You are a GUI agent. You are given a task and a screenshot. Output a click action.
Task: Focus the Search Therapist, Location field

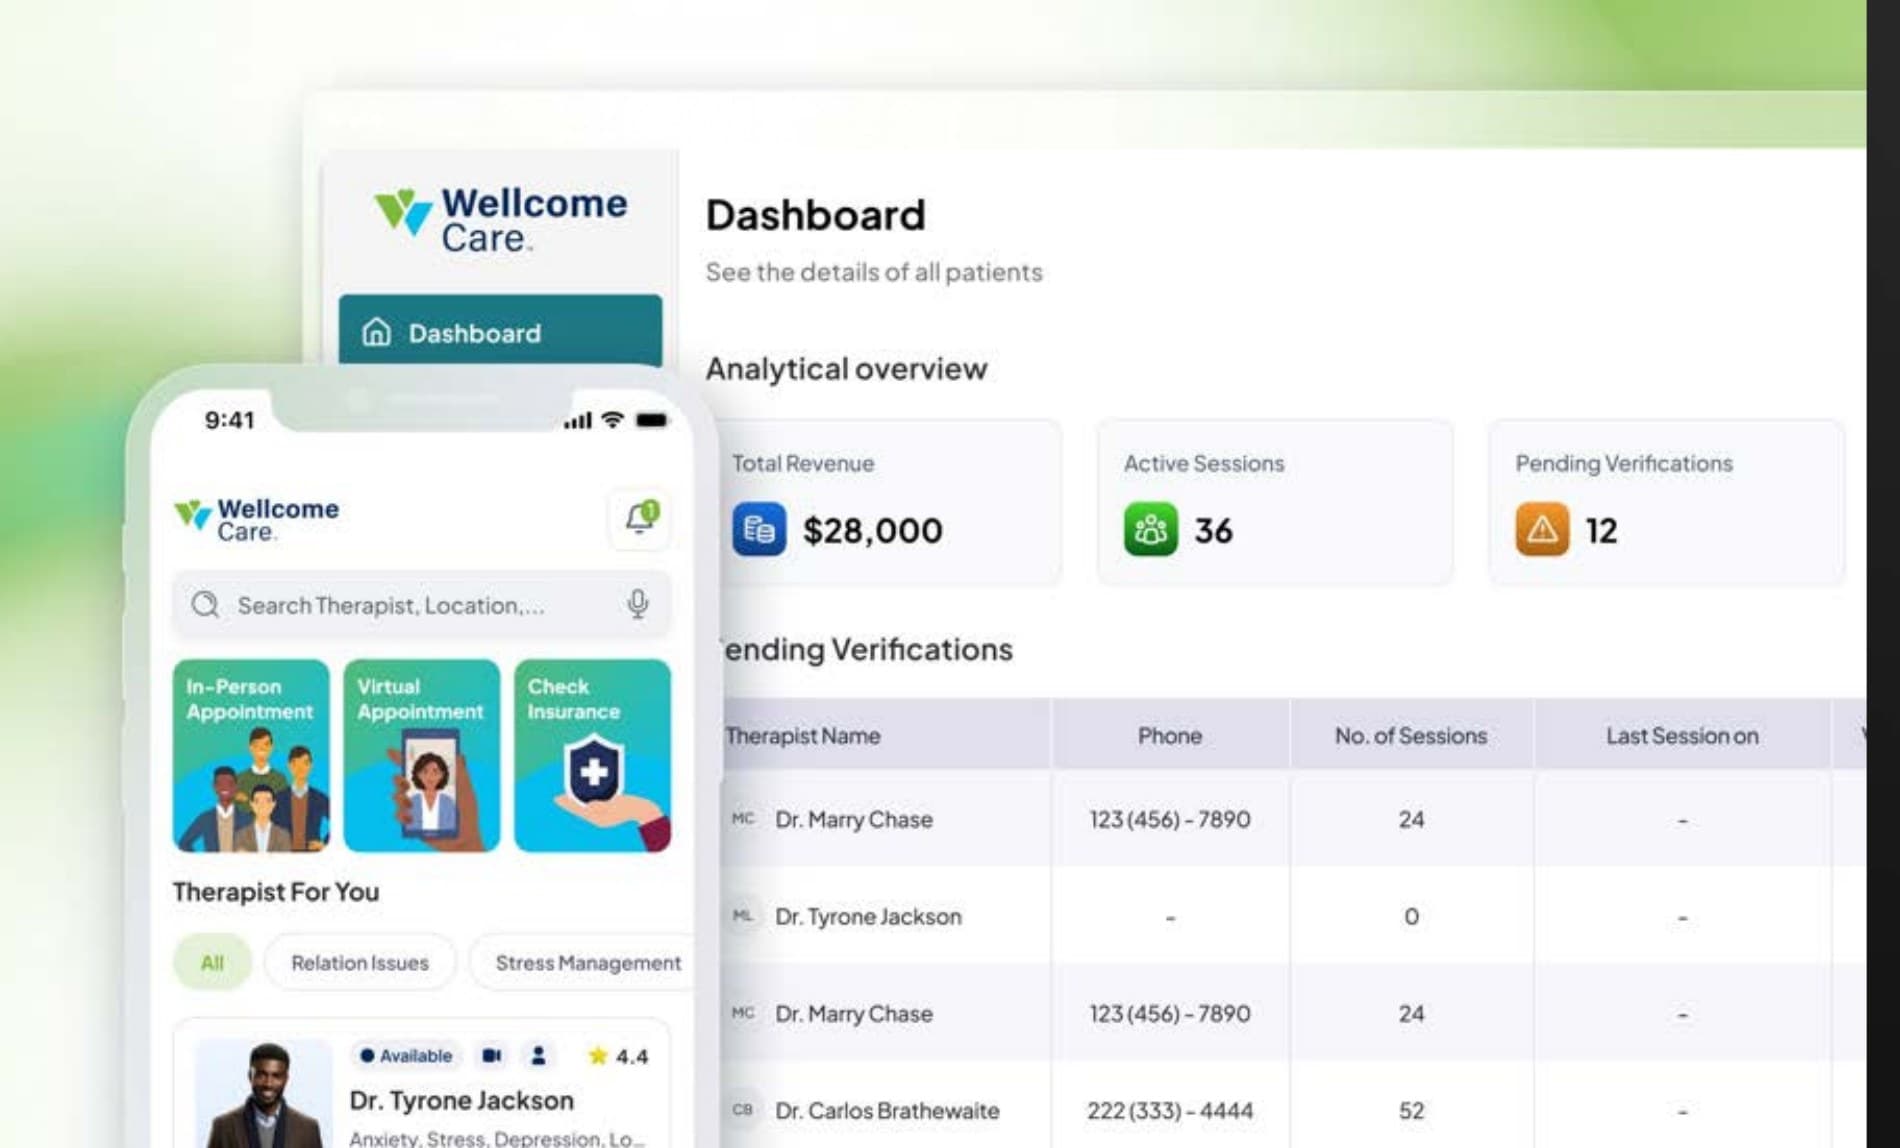click(x=421, y=605)
